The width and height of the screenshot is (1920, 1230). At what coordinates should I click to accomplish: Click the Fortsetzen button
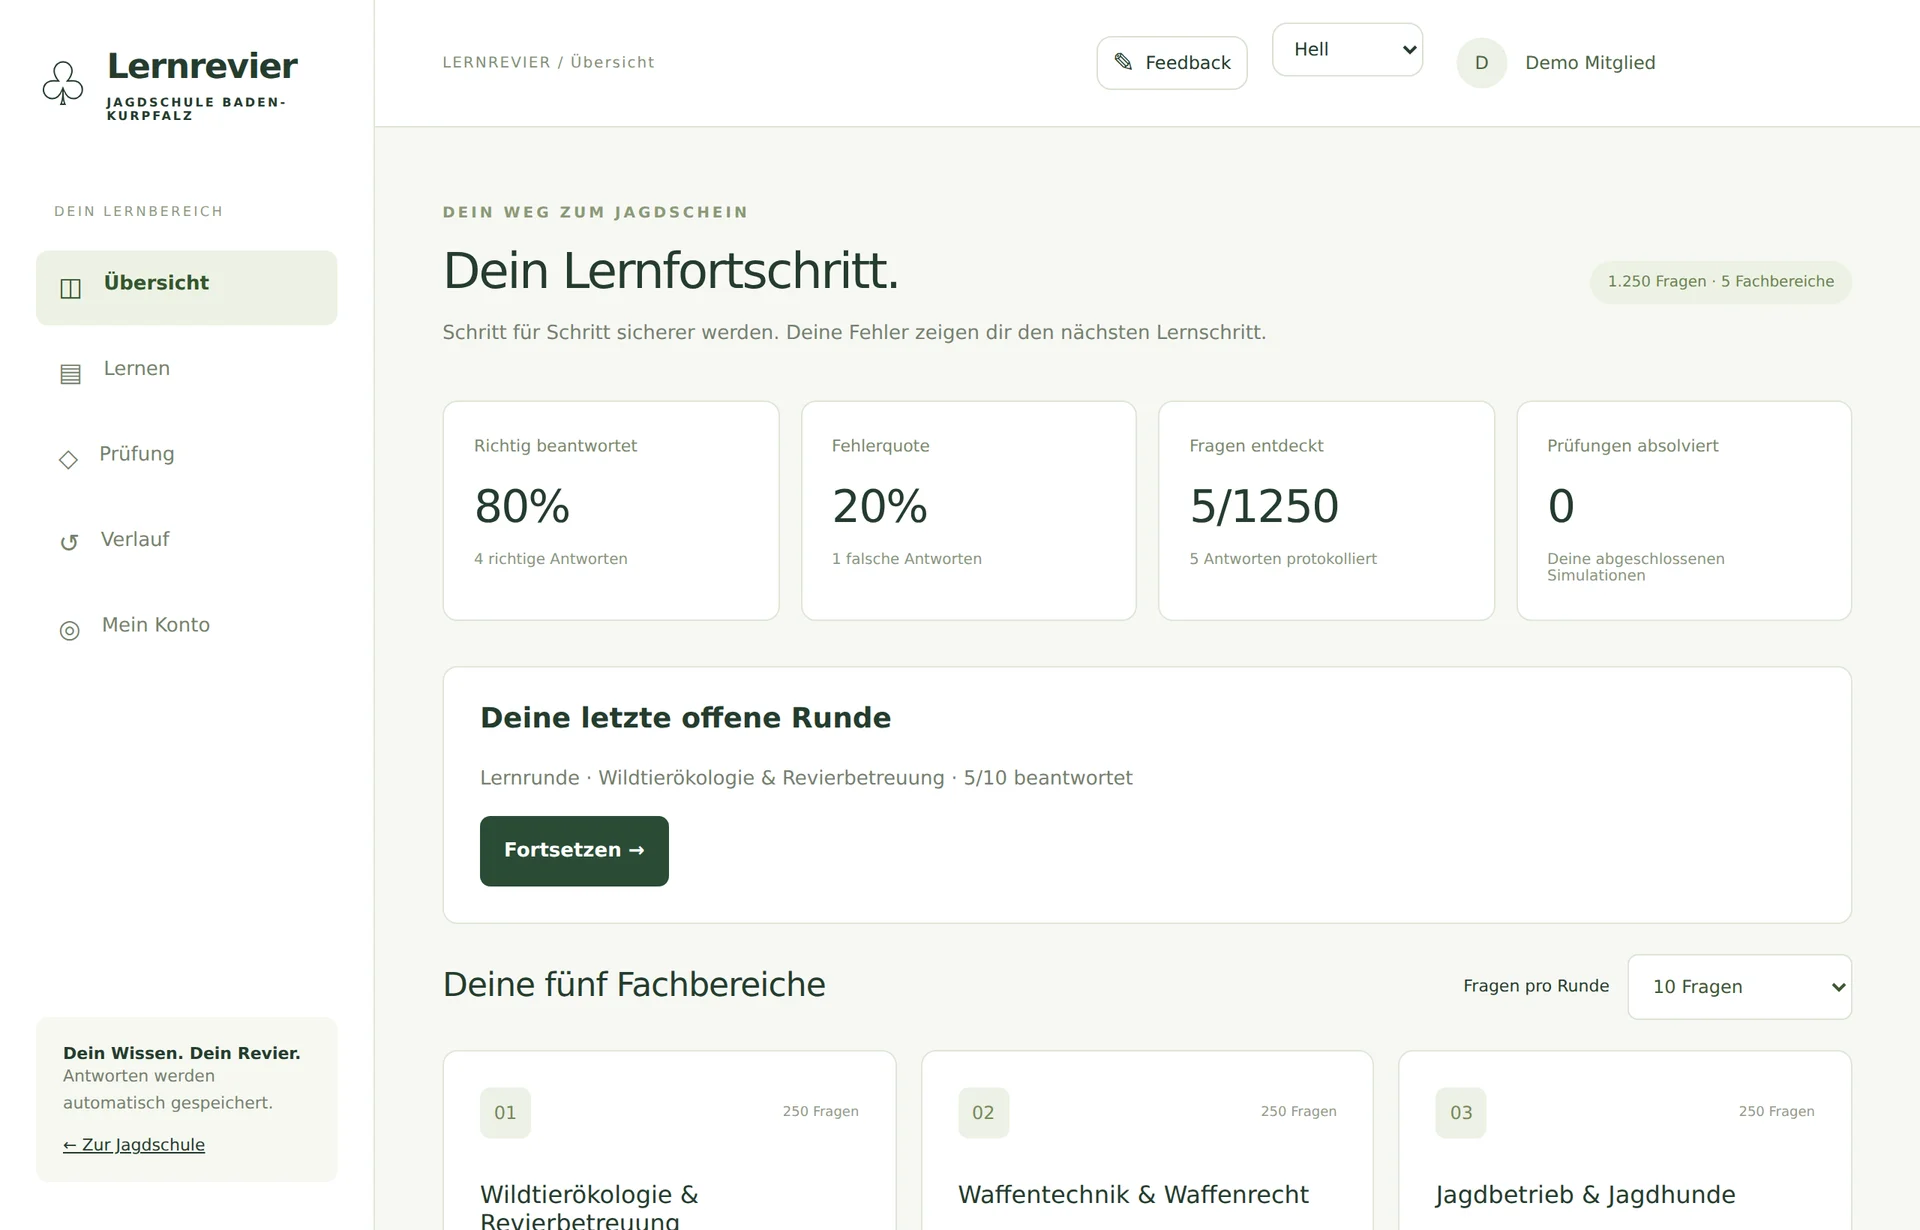click(574, 851)
